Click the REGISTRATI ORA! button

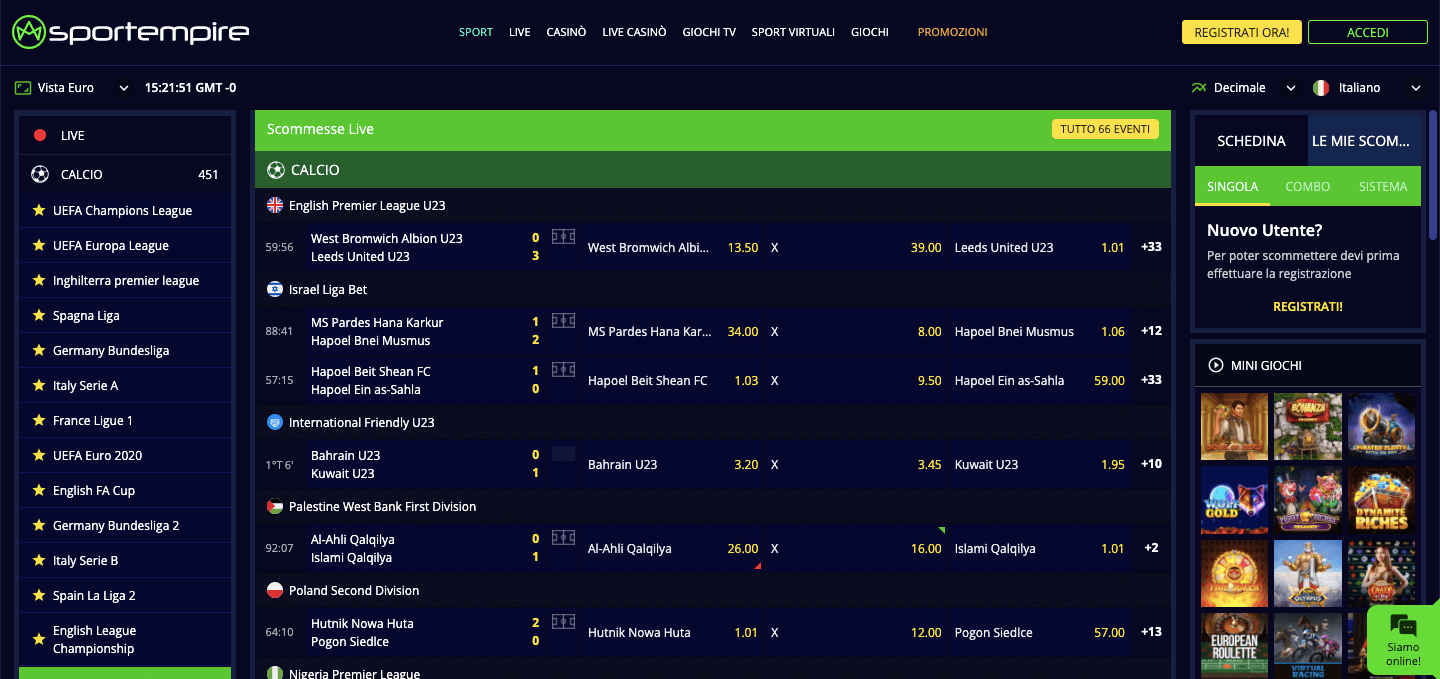[x=1241, y=31]
